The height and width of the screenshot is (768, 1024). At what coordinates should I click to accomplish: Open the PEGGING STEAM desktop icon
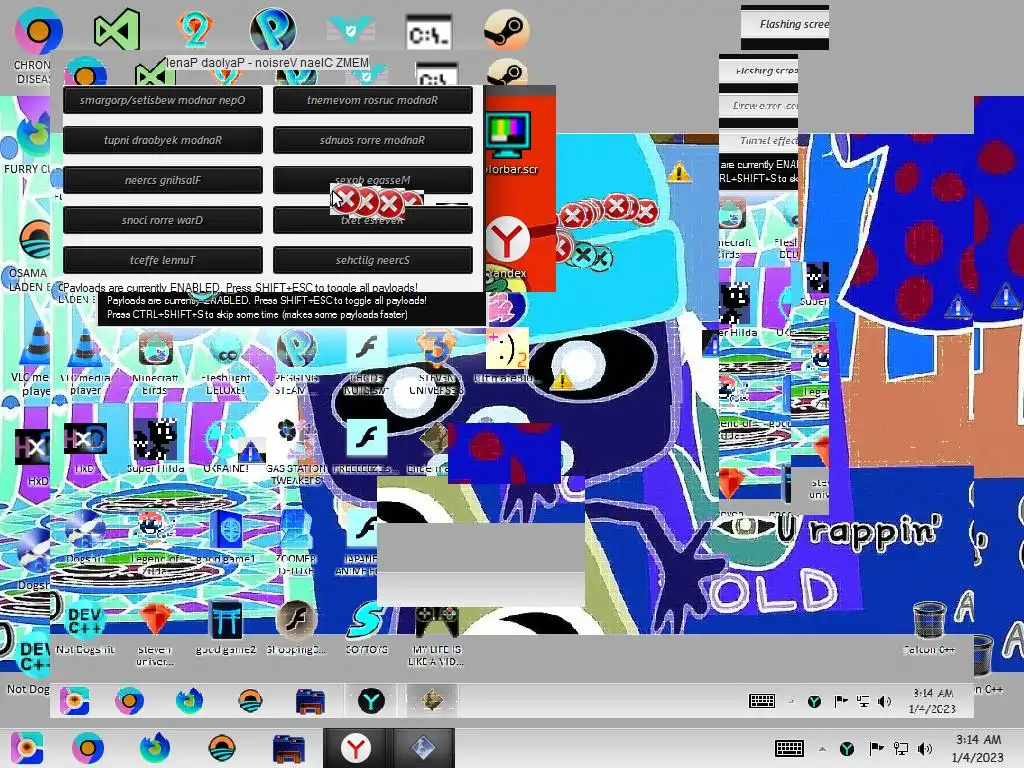[296, 363]
